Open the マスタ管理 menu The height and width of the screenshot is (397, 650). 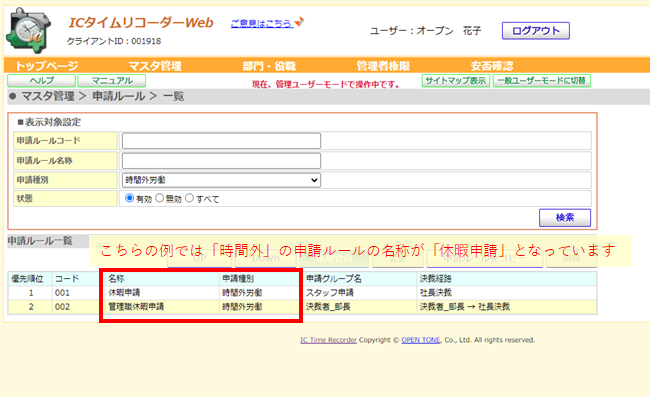click(x=155, y=66)
